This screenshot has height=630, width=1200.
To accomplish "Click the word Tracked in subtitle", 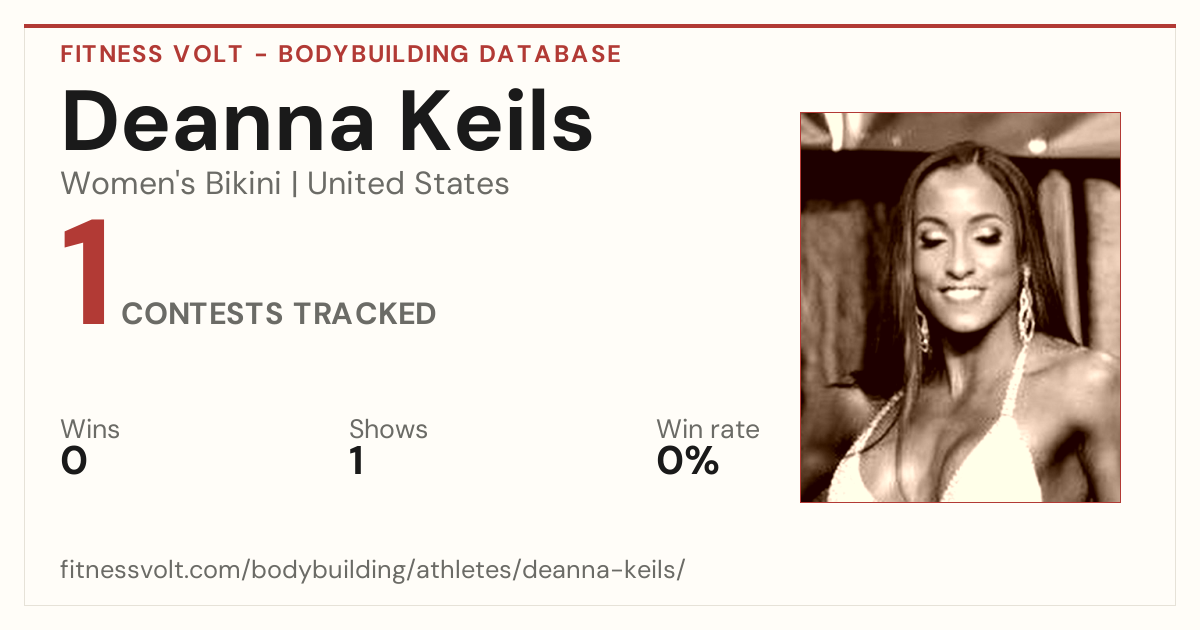I will [364, 314].
